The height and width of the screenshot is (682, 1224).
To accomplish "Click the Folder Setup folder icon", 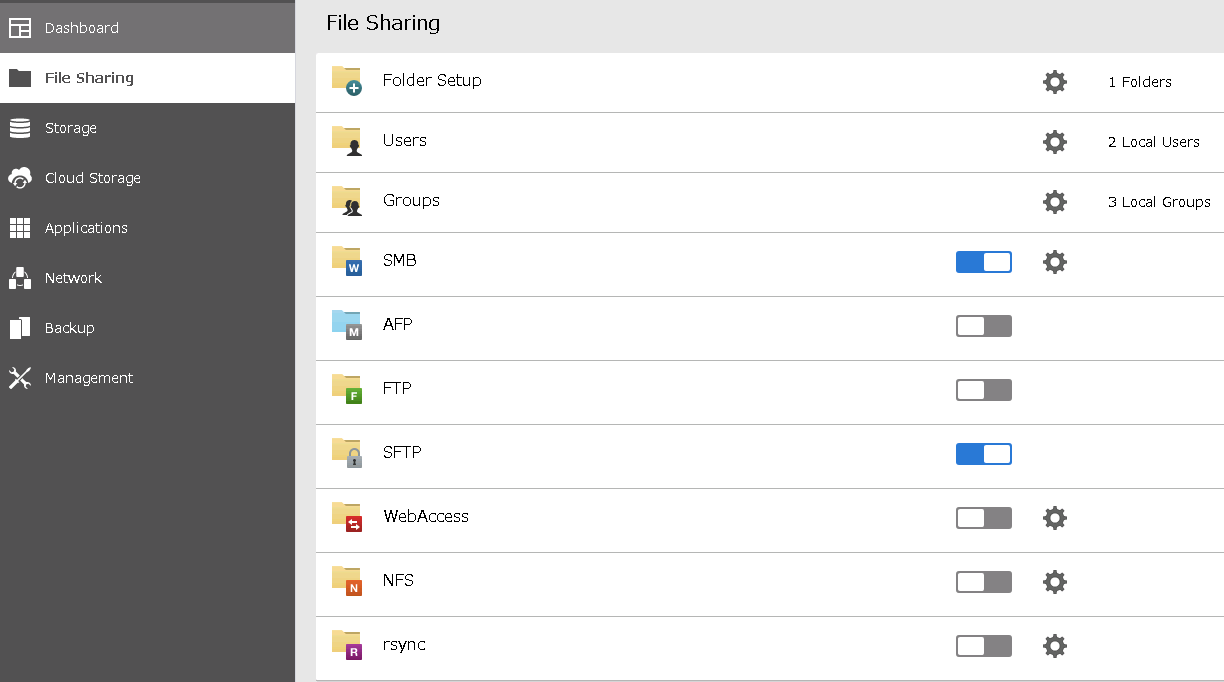I will pyautogui.click(x=347, y=81).
